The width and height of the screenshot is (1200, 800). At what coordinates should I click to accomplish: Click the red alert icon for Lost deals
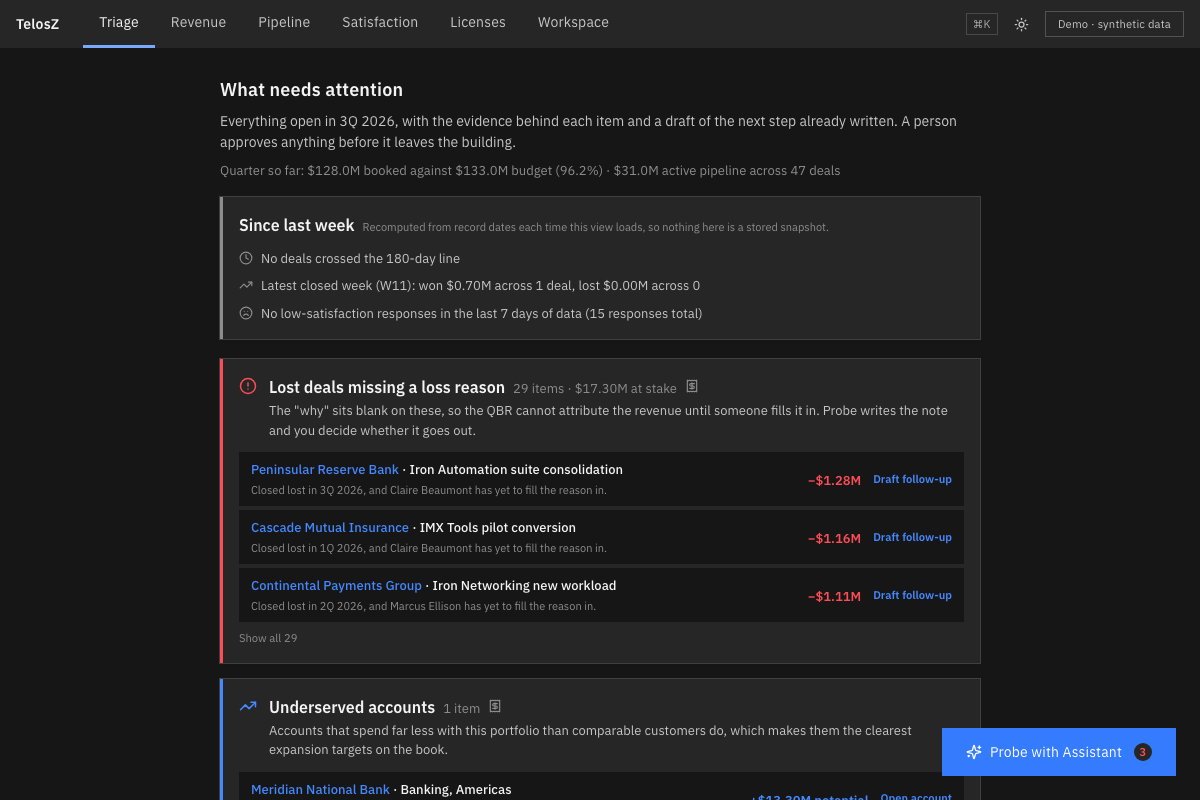[248, 386]
